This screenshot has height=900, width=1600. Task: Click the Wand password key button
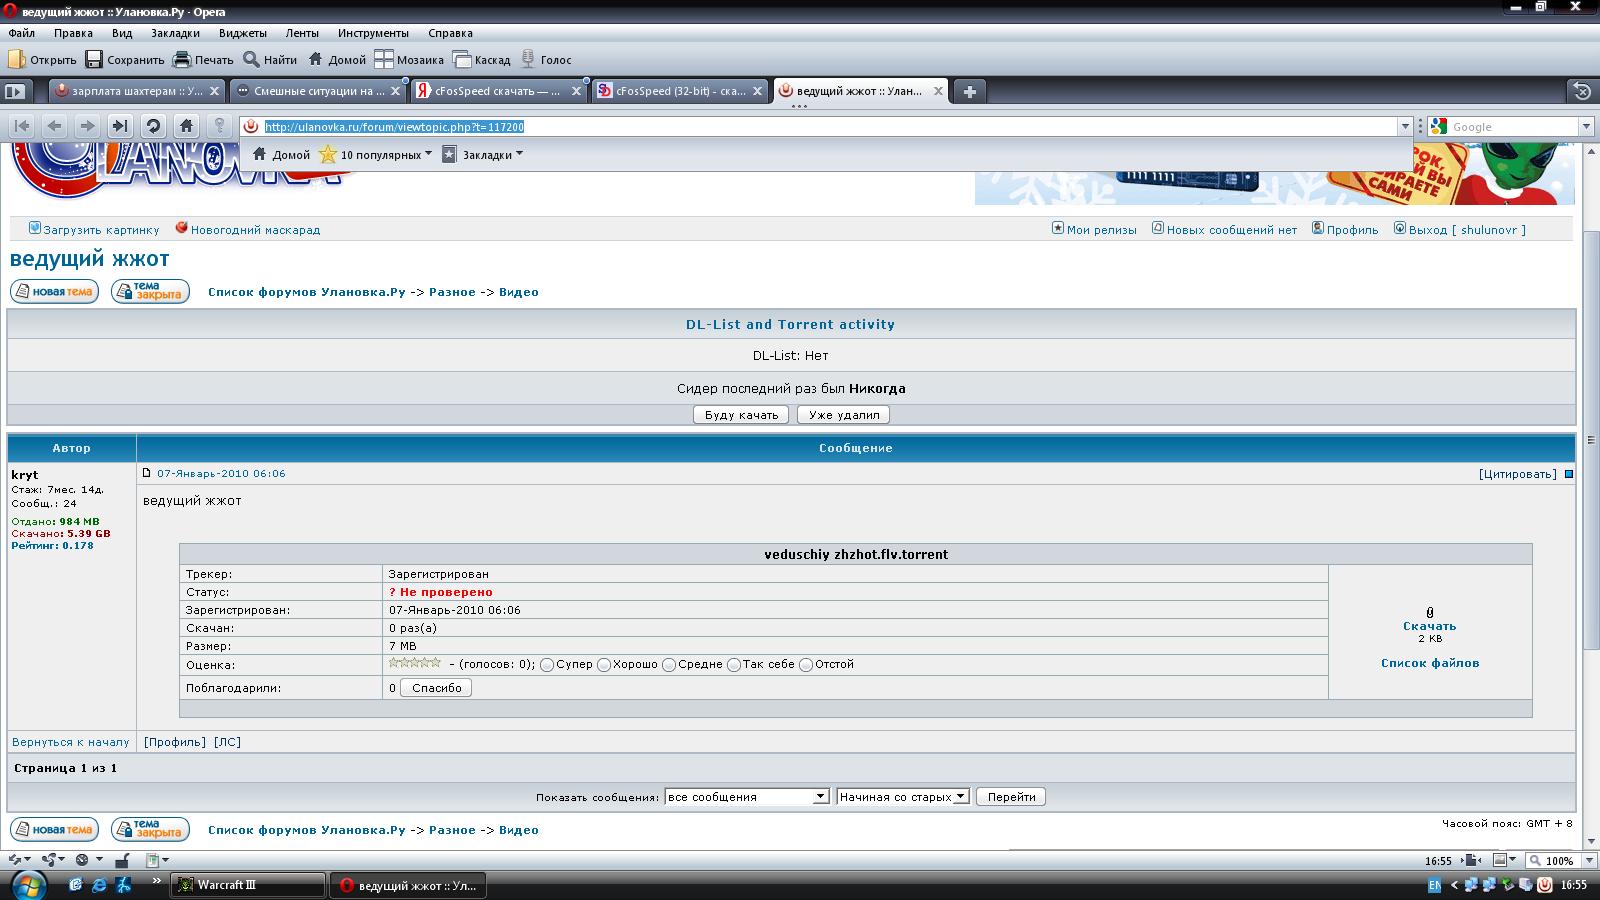coord(219,126)
